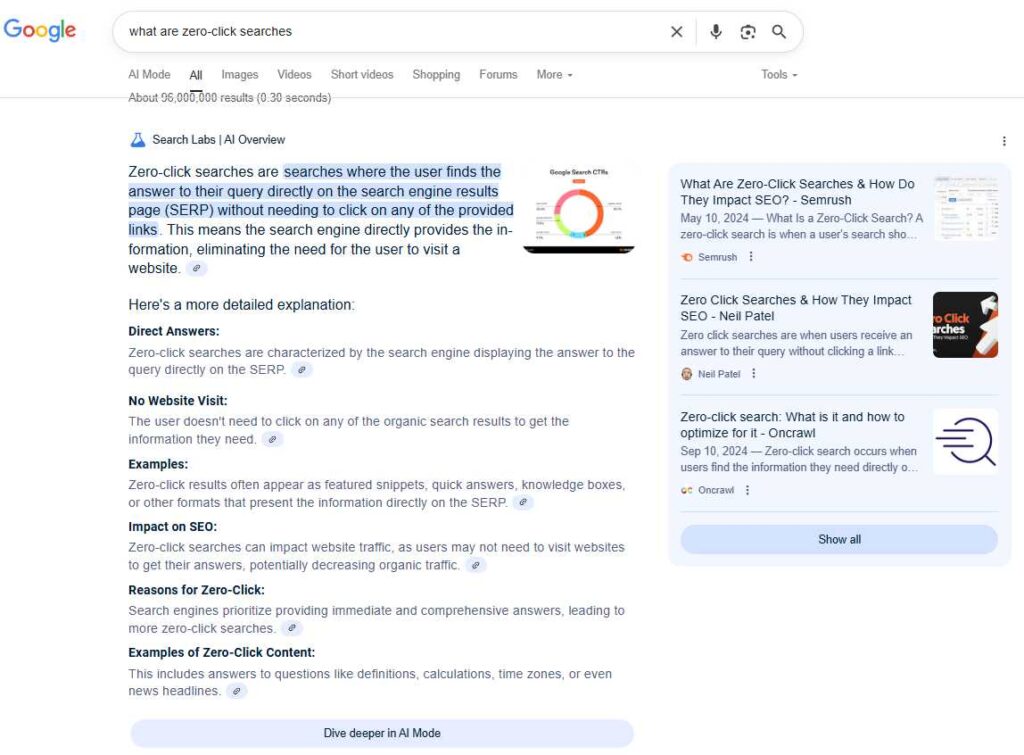
Task: Click the Search Labs flask icon
Action: (x=137, y=140)
